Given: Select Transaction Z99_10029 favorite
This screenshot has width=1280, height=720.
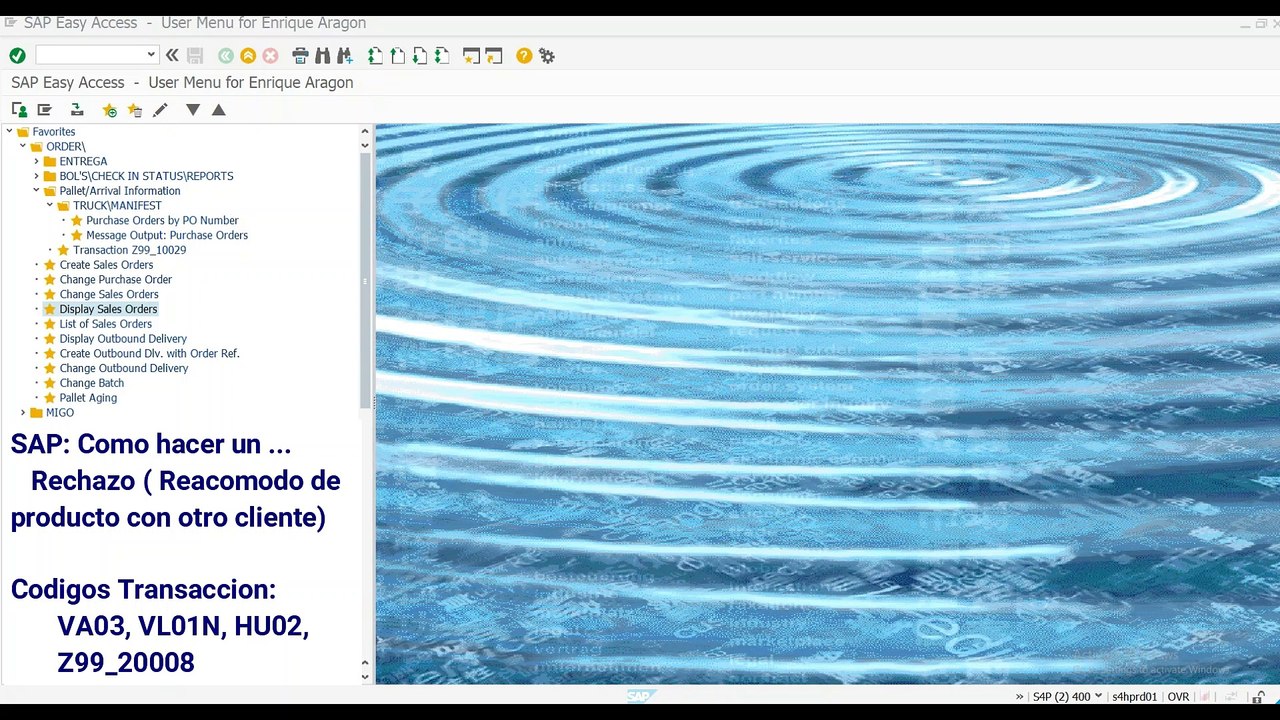Looking at the screenshot, I should click(129, 250).
